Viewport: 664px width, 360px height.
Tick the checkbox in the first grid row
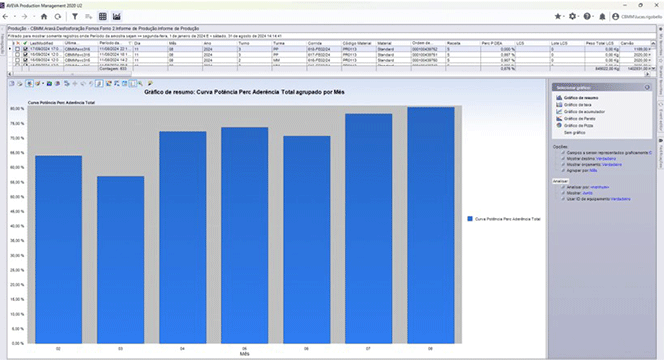(x=17, y=49)
